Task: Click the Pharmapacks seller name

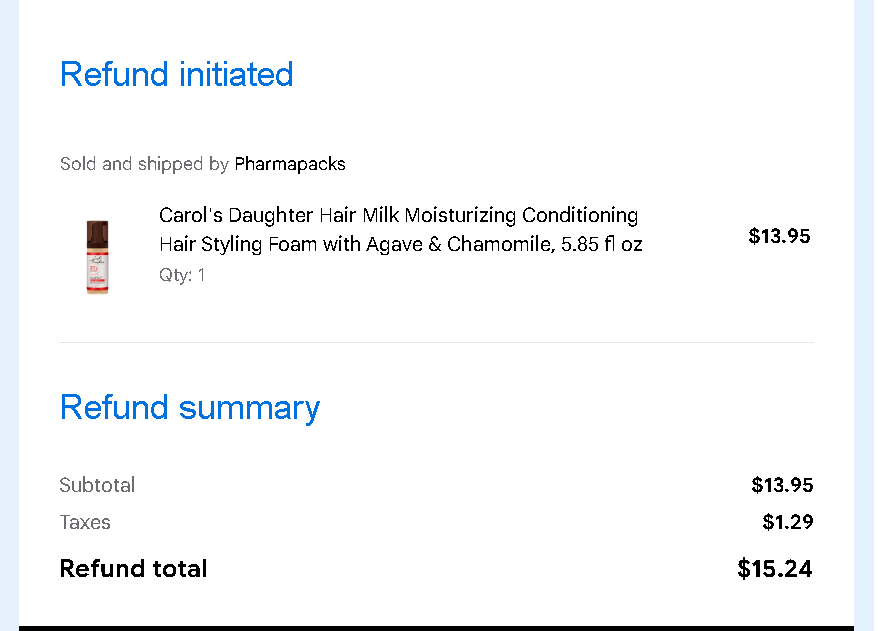Action: pyautogui.click(x=289, y=164)
